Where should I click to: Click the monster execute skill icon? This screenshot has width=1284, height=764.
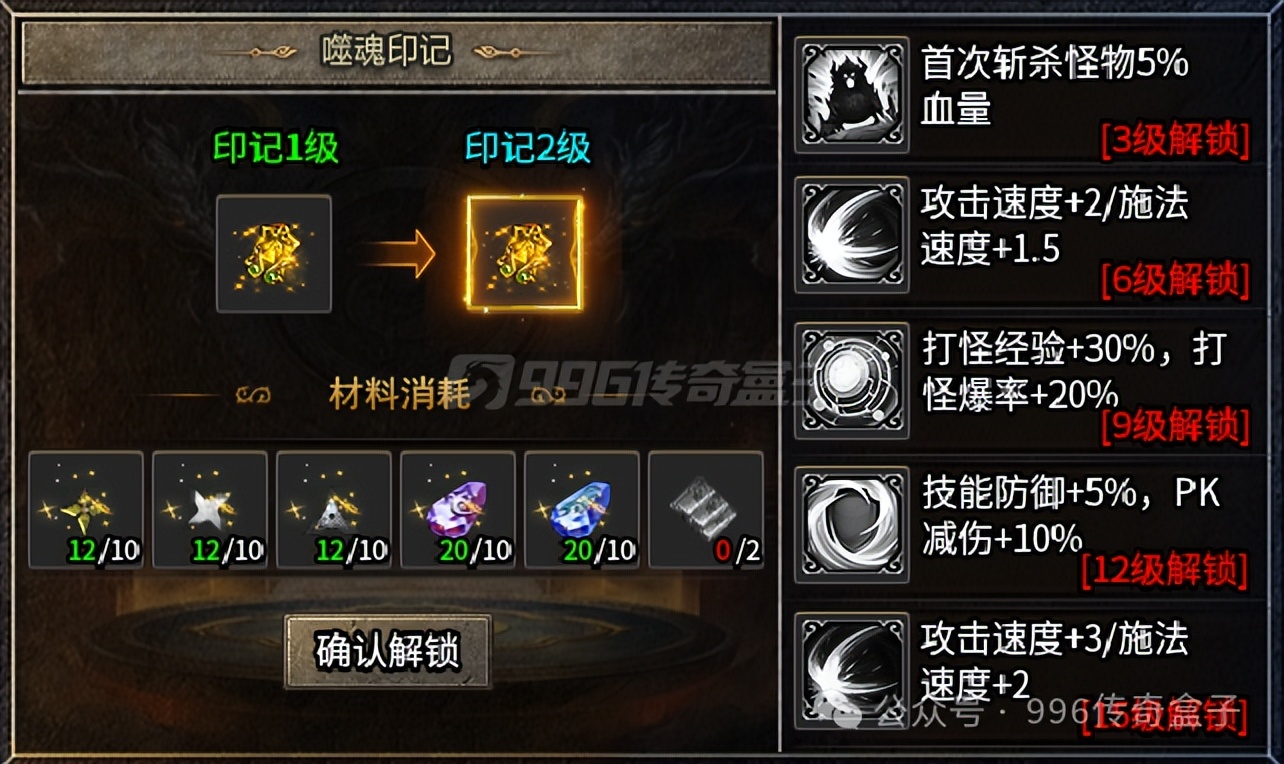[852, 95]
